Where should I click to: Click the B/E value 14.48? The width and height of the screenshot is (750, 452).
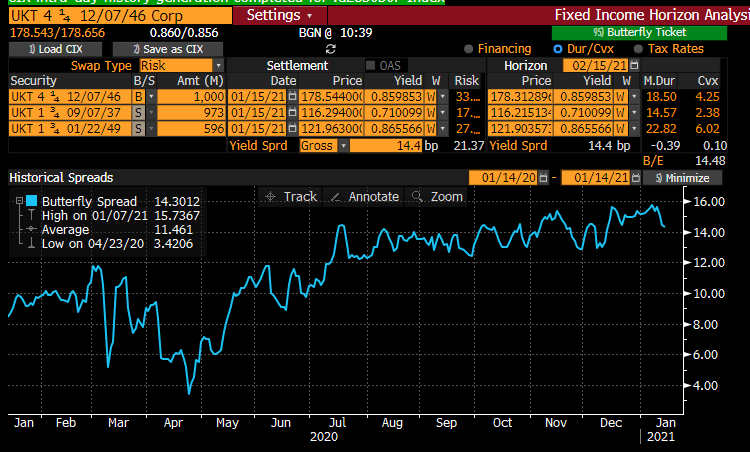710,161
